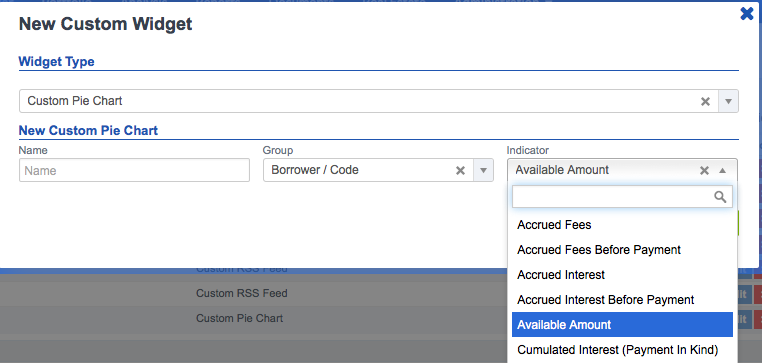The image size is (762, 363).
Task: Select highlighted Available Amount option
Action: point(622,325)
